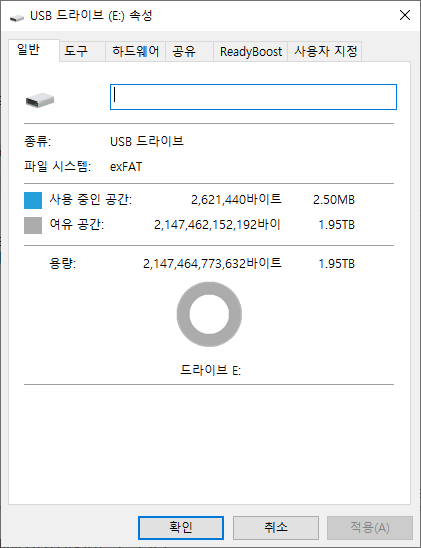Screen dimensions: 421x548
Task: Click the drive usage donut chart
Action: [x=209, y=314]
